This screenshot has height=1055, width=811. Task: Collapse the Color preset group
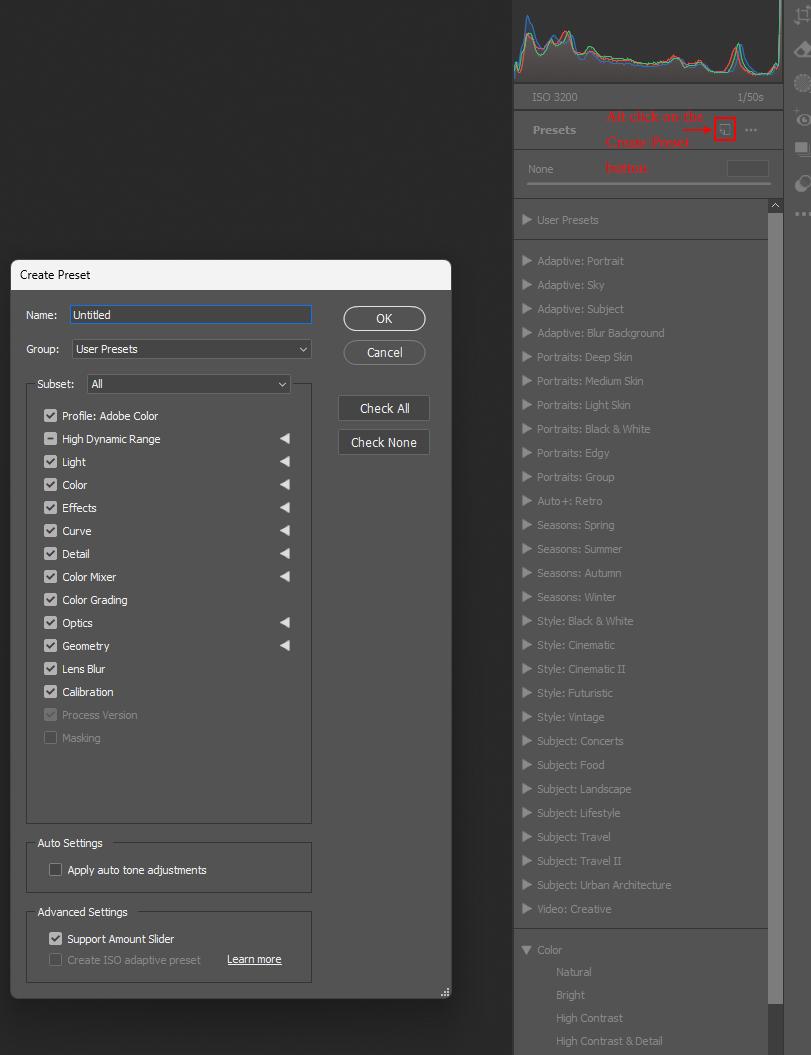pyautogui.click(x=527, y=949)
